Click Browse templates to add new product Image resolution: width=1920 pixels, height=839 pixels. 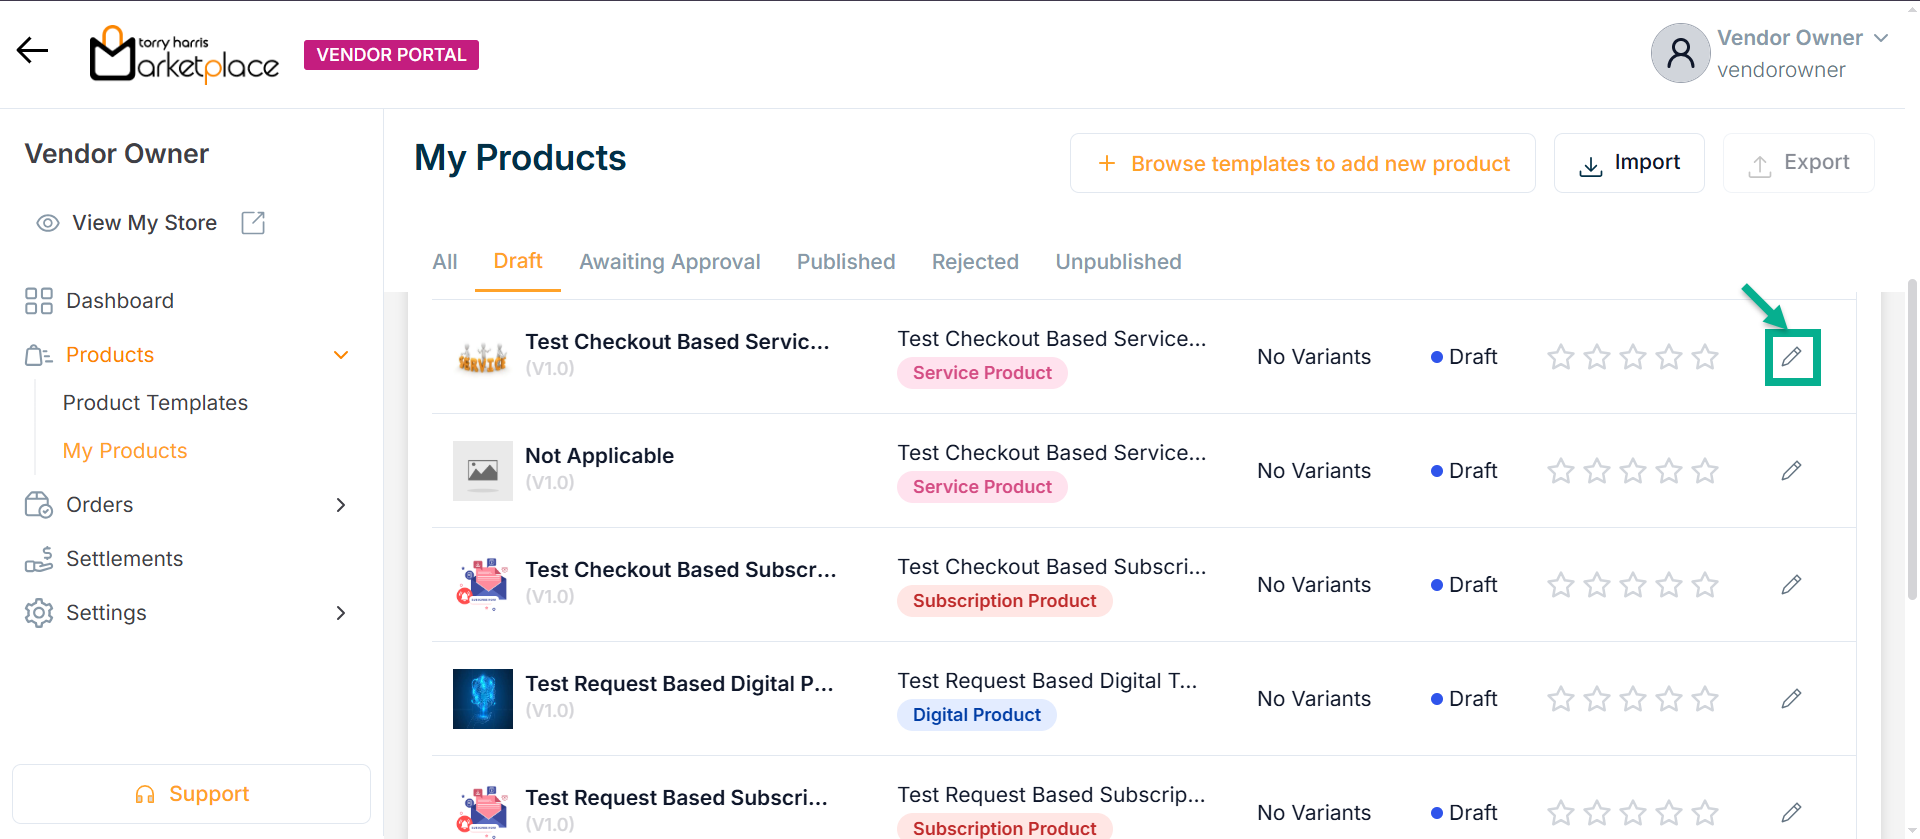(1302, 163)
